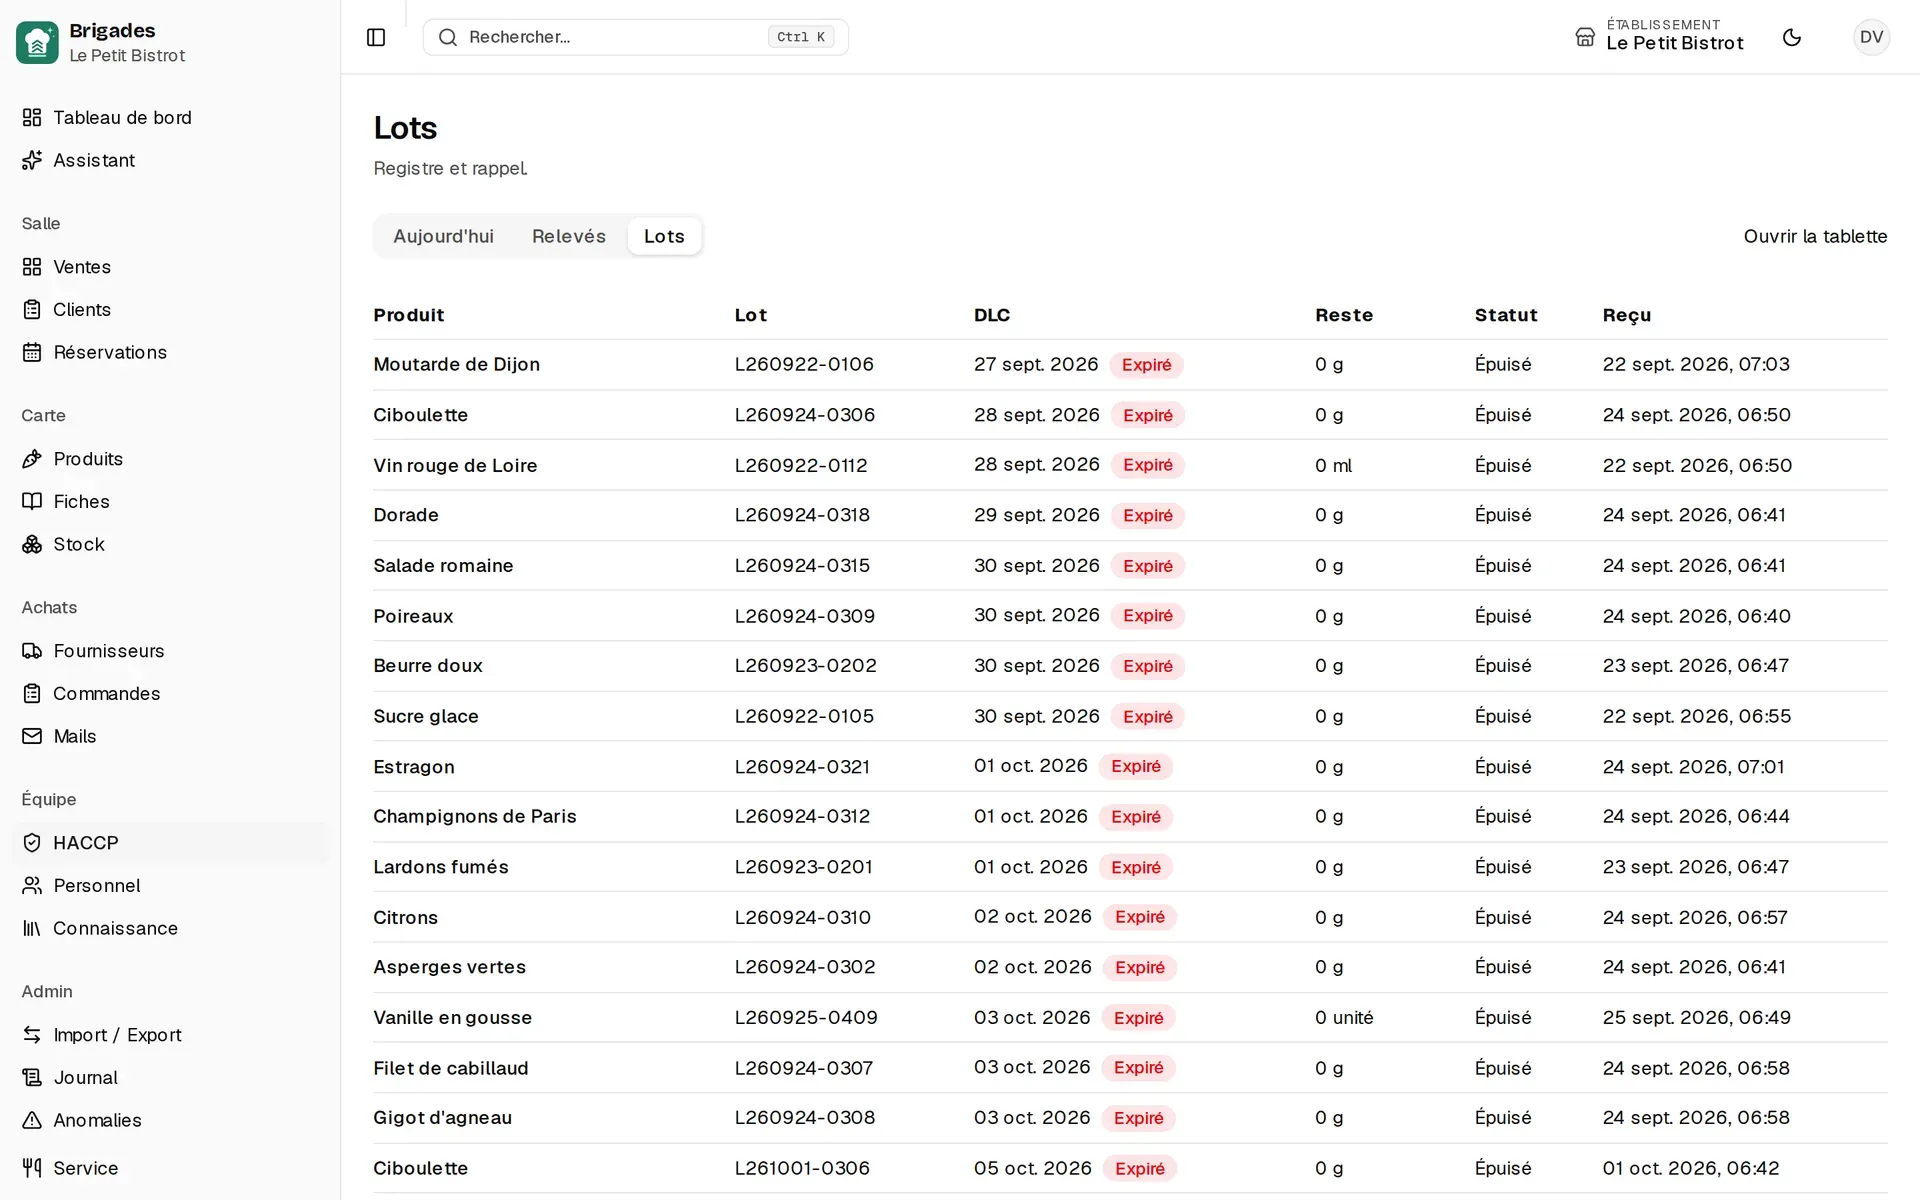Focus the Rechercher search field
This screenshot has width=1920, height=1200.
[x=636, y=37]
